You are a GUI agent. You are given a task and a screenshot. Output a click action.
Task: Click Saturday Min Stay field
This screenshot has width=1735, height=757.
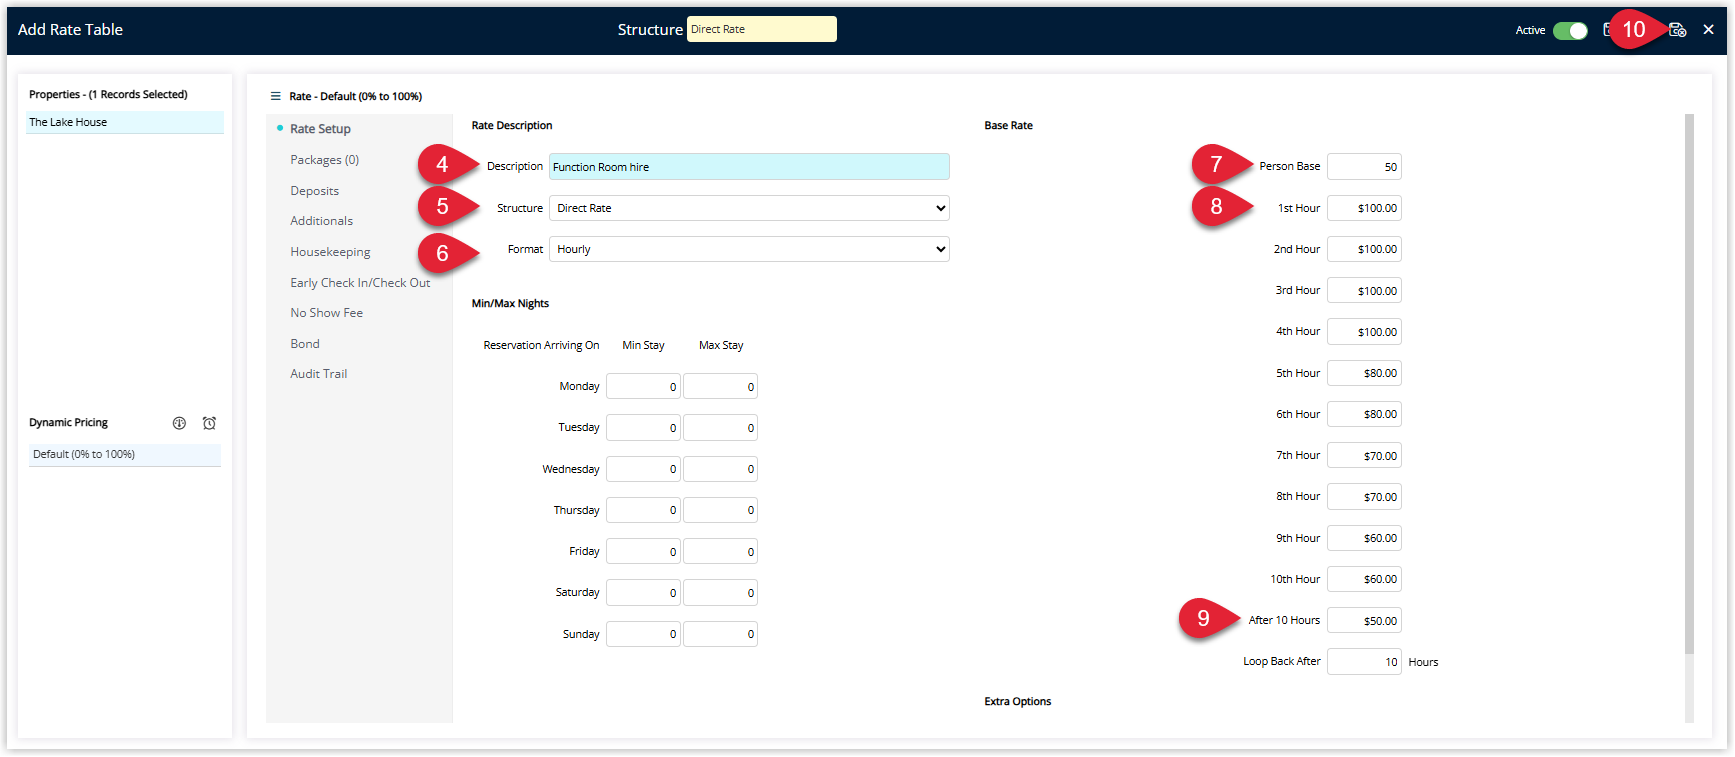[x=643, y=593]
